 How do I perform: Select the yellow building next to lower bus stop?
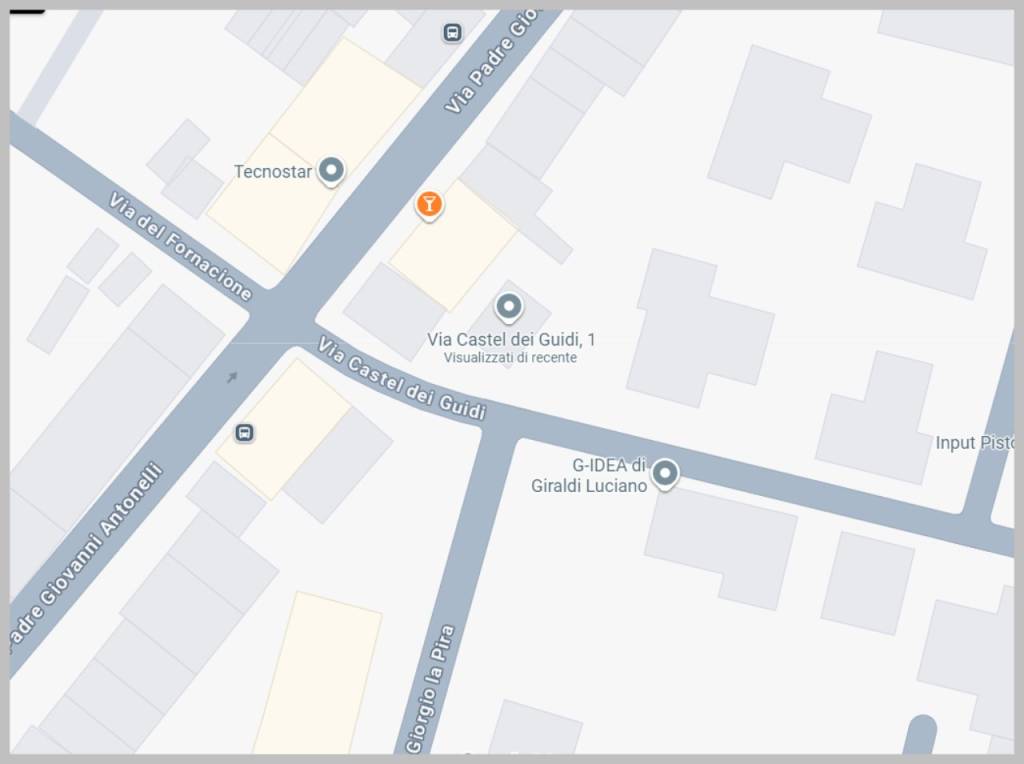click(x=283, y=430)
